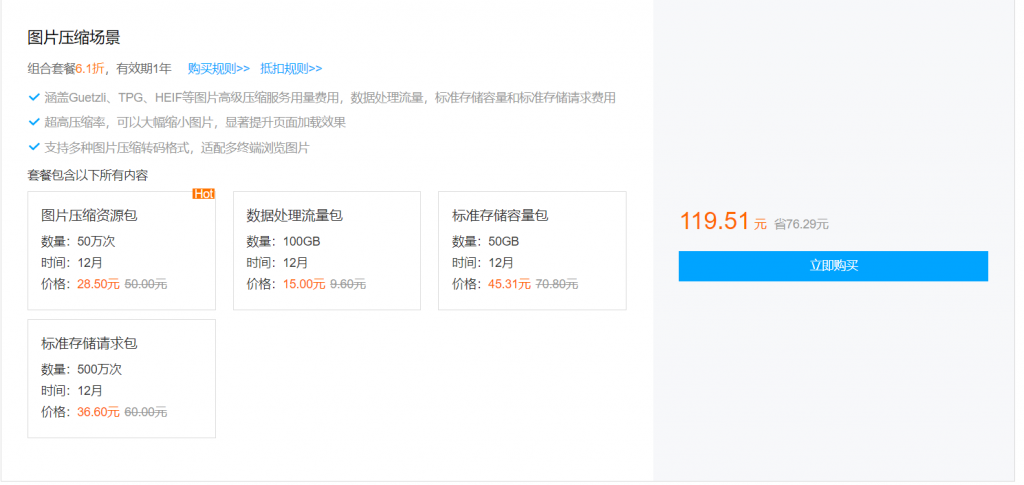This screenshot has height=485, width=1024.
Task: Click the 立即购买 button
Action: 833,266
